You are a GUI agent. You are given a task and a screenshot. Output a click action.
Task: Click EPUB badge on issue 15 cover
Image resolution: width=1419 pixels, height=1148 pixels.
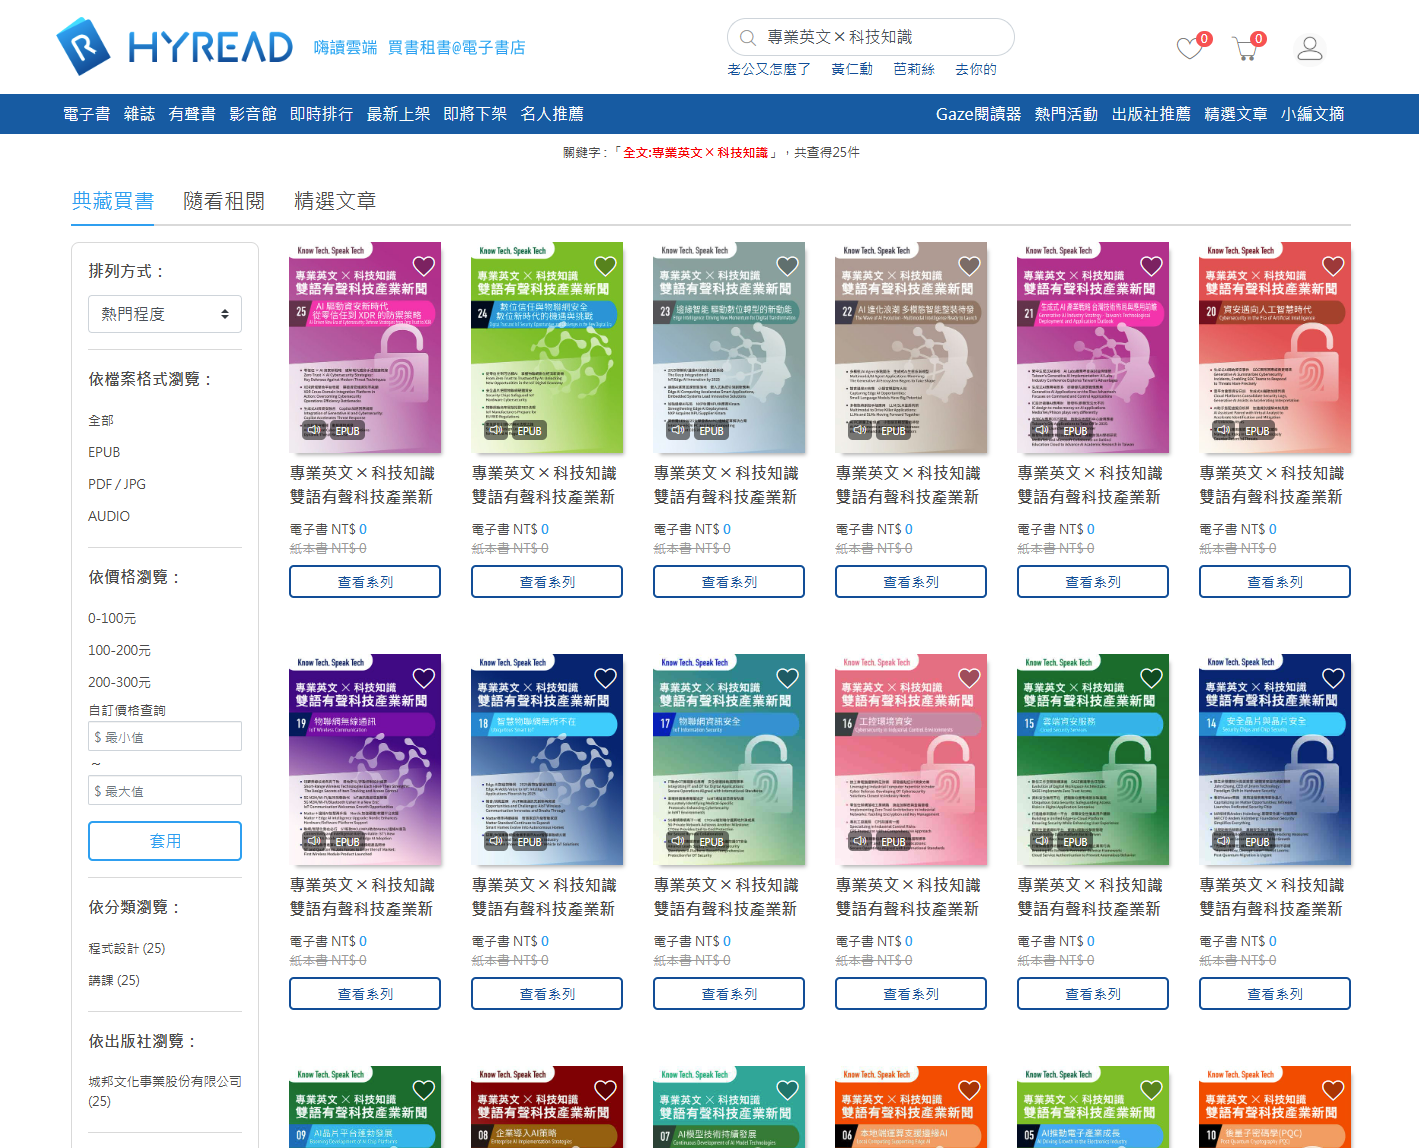[x=1075, y=843]
